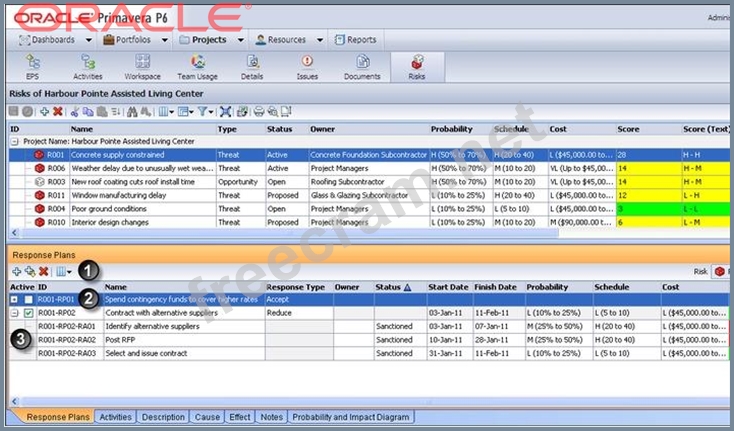Click the Print Preview magnifier icon
Screen dimensions: 734x431
[x=272, y=111]
